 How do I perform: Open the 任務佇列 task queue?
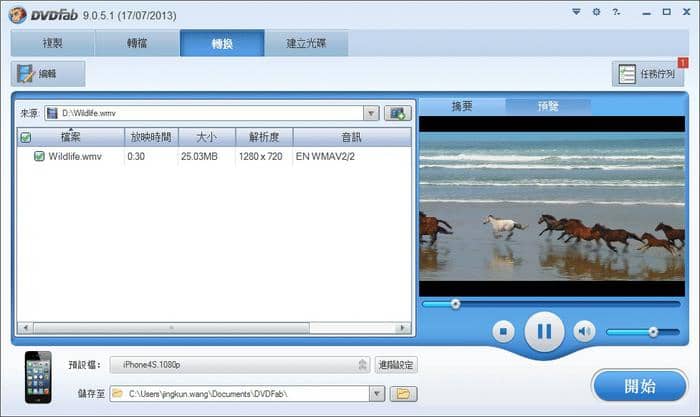(647, 74)
